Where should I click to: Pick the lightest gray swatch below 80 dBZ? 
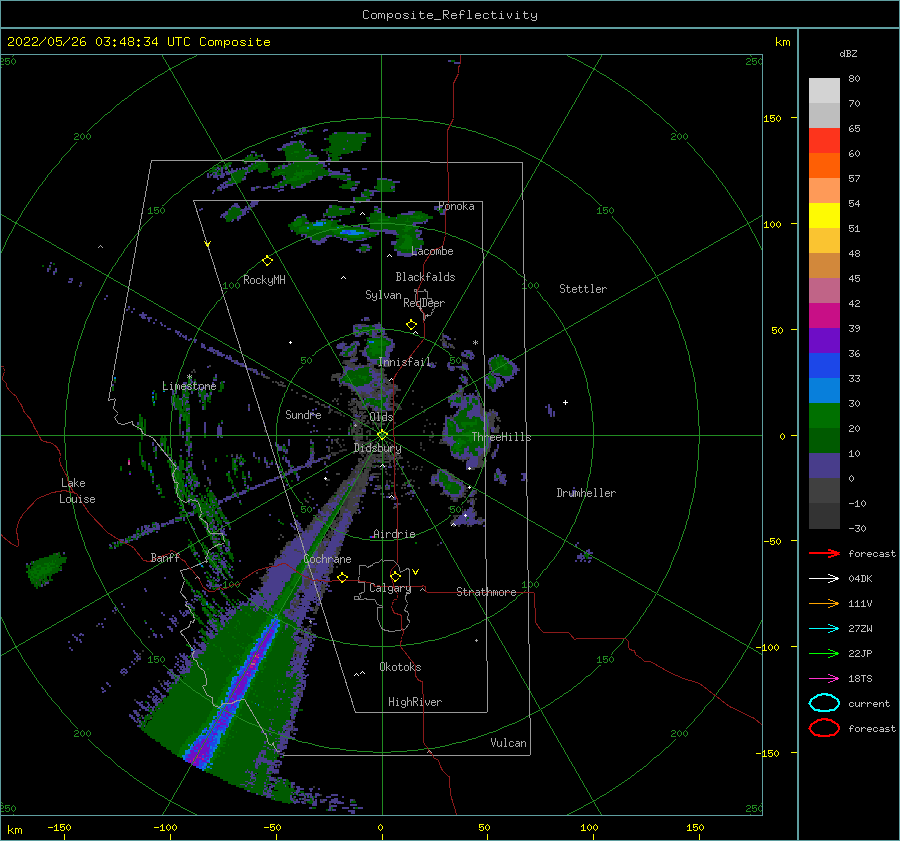(824, 91)
